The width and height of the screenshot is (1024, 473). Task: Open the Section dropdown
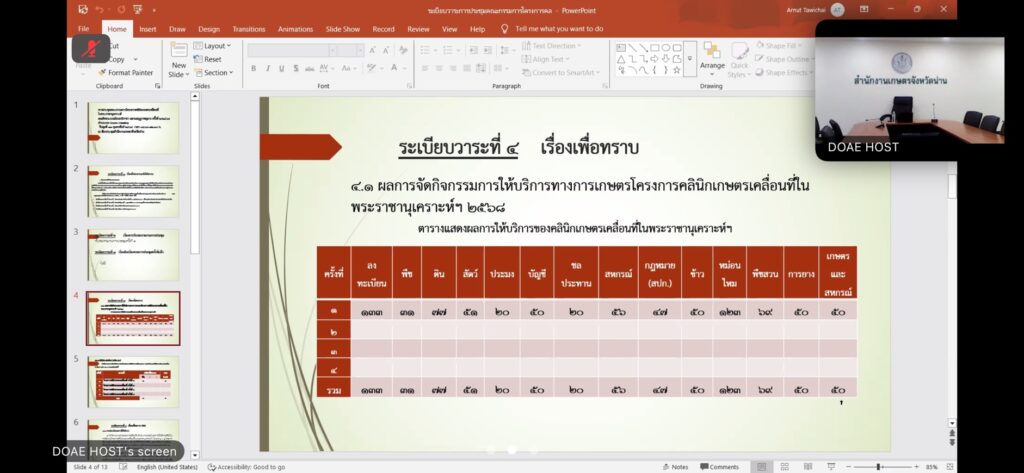click(216, 73)
